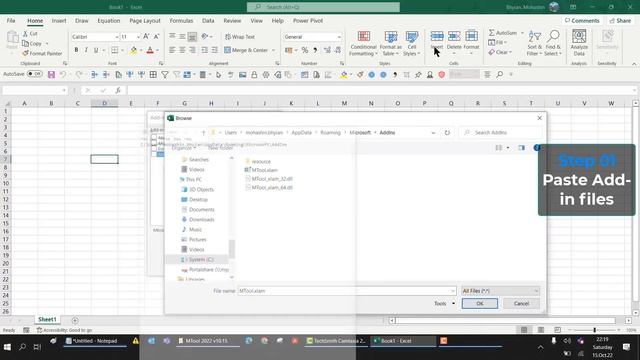Open the Tools dropdown in Browse dialog
This screenshot has width=640, height=360.
pos(444,303)
